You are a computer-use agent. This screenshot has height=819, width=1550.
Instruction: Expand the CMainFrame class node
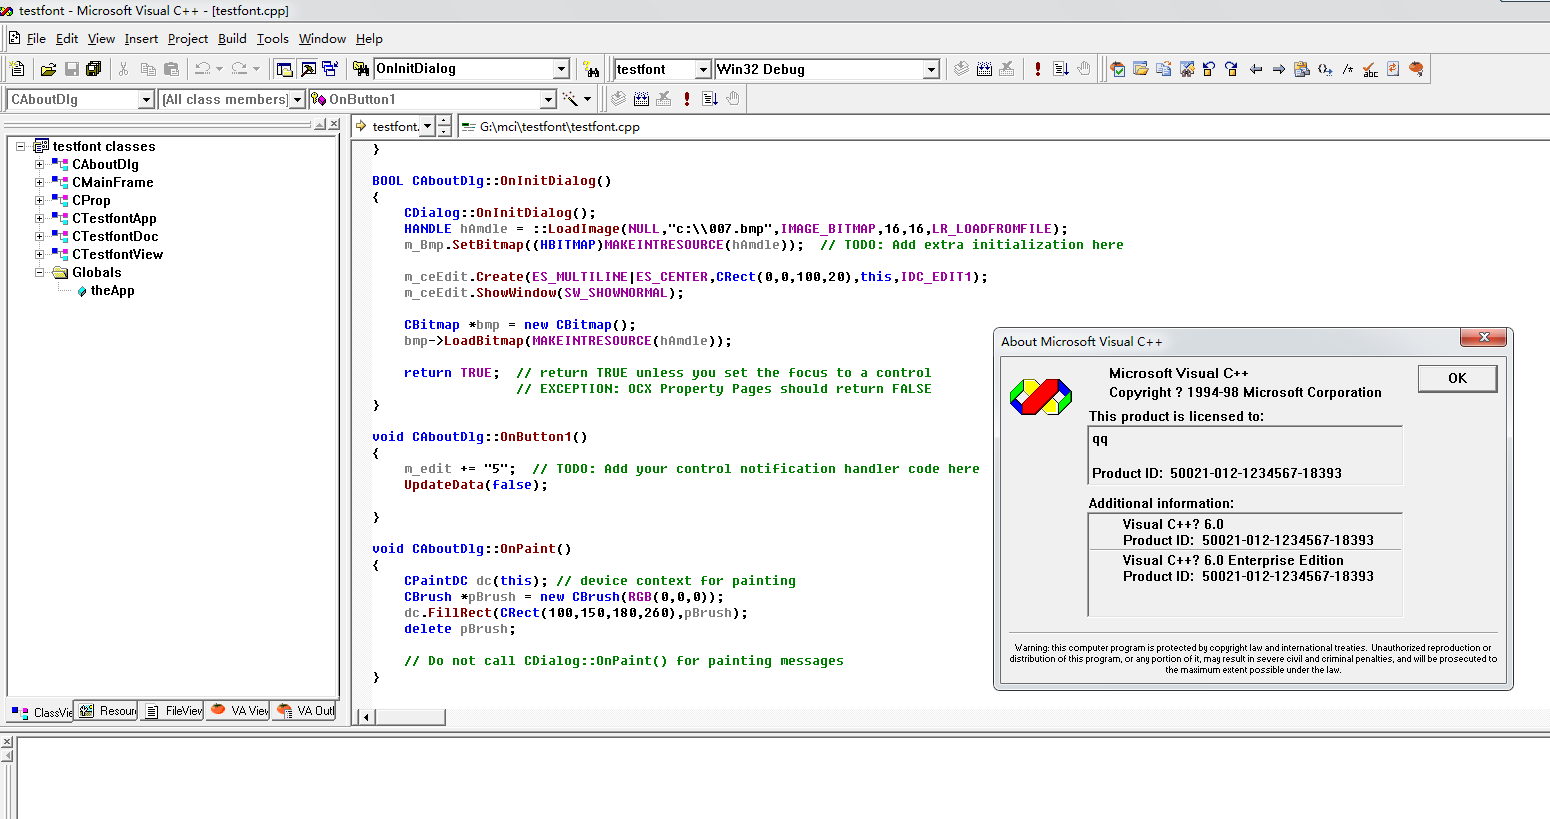pos(39,182)
